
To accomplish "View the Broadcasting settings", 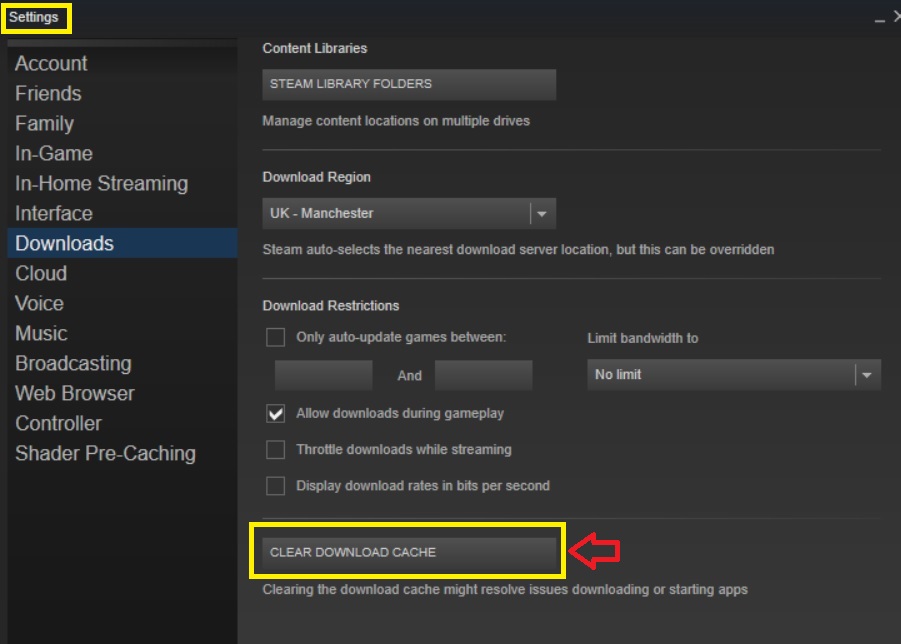I will 73,363.
